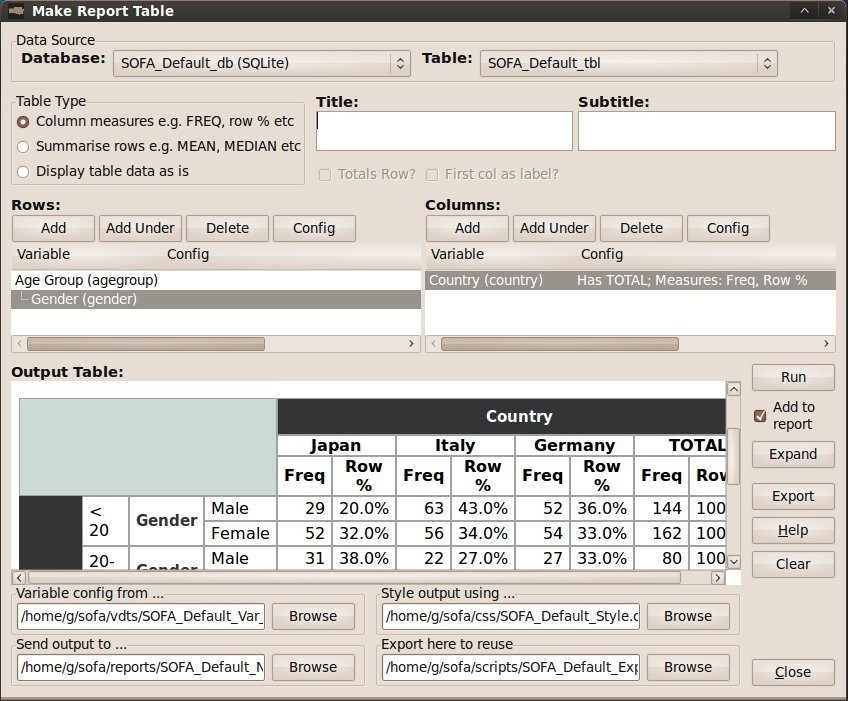Open the Table dropdown

coord(628,63)
